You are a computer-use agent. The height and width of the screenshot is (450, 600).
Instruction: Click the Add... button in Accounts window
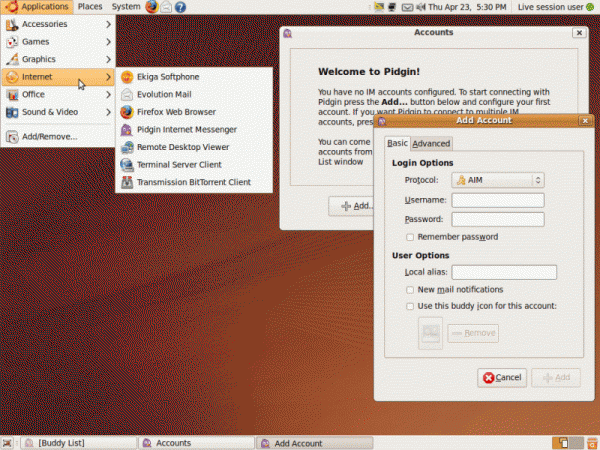[x=351, y=206]
